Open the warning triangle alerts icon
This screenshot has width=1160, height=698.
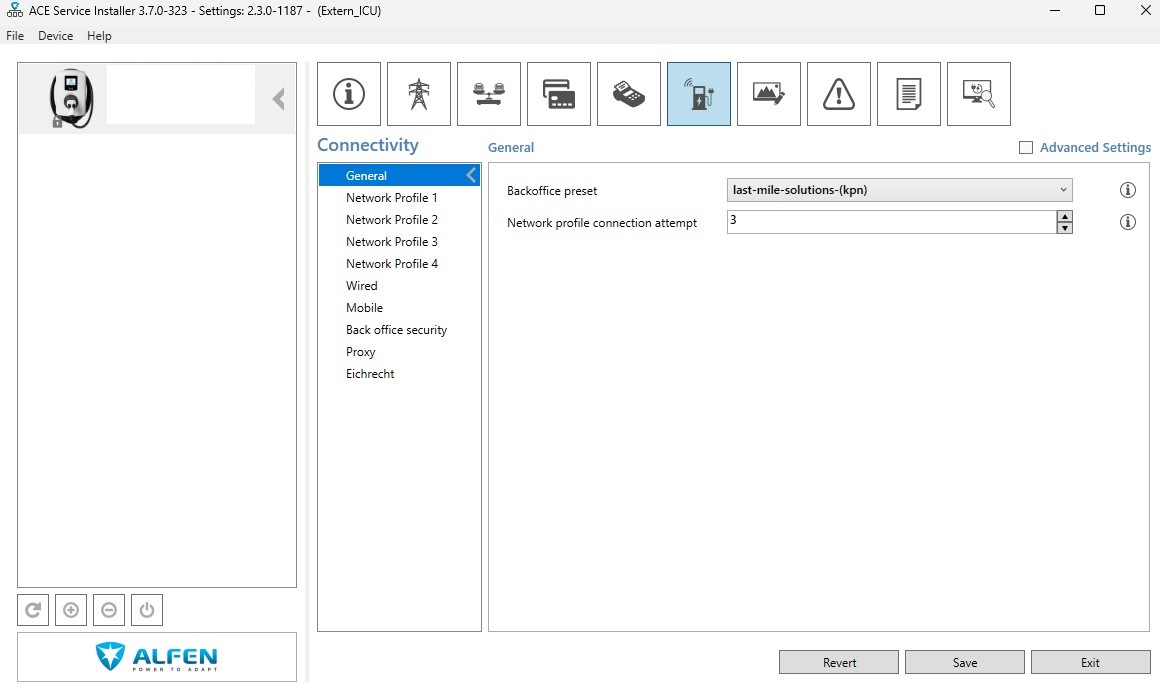click(x=839, y=94)
